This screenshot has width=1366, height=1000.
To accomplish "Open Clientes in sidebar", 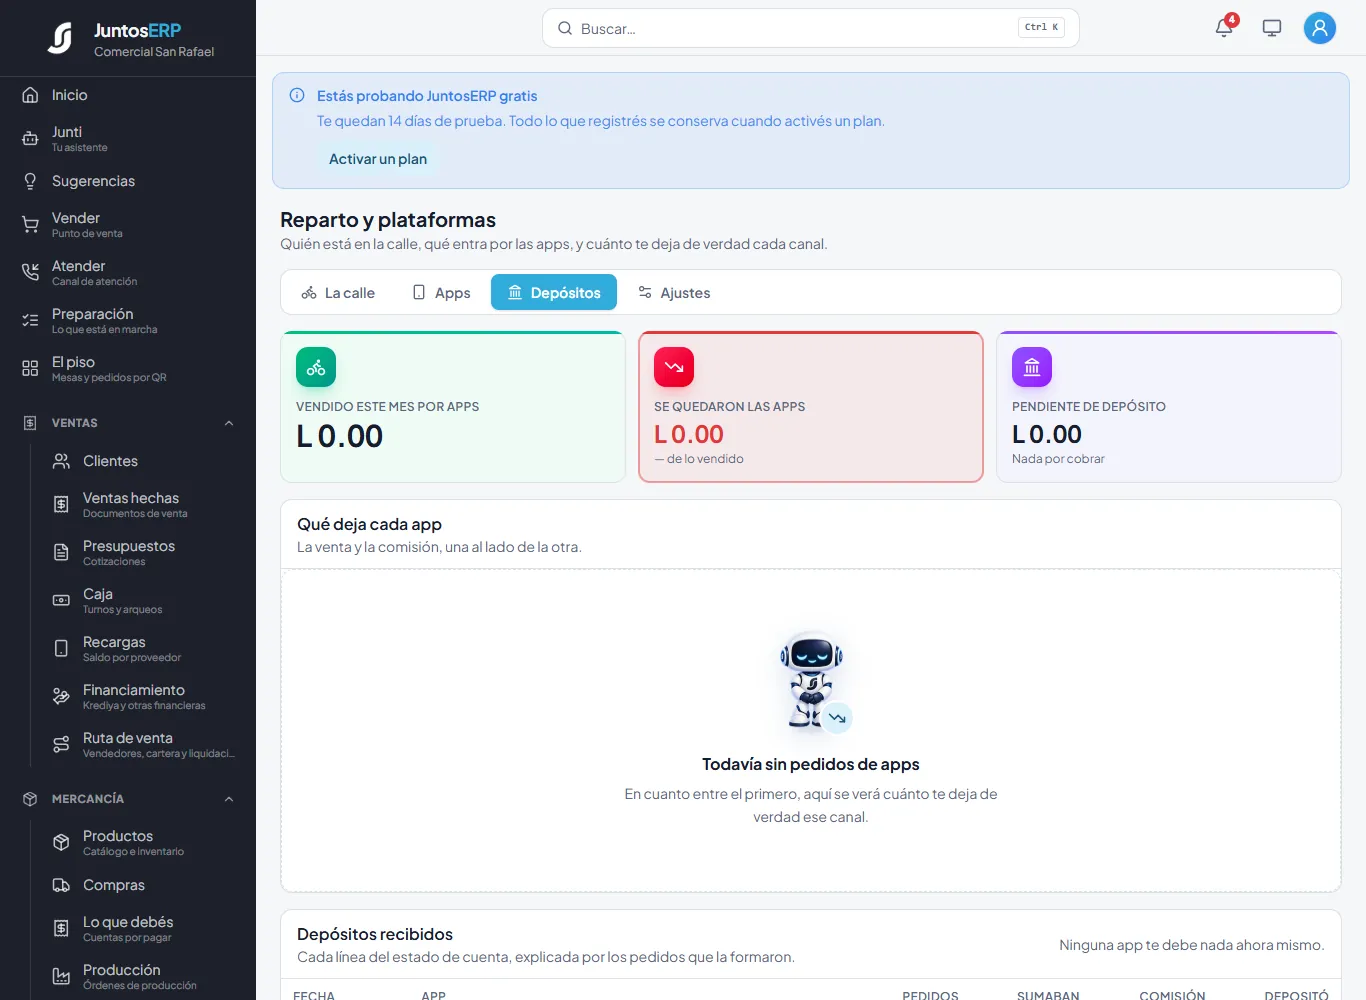I will [144, 461].
